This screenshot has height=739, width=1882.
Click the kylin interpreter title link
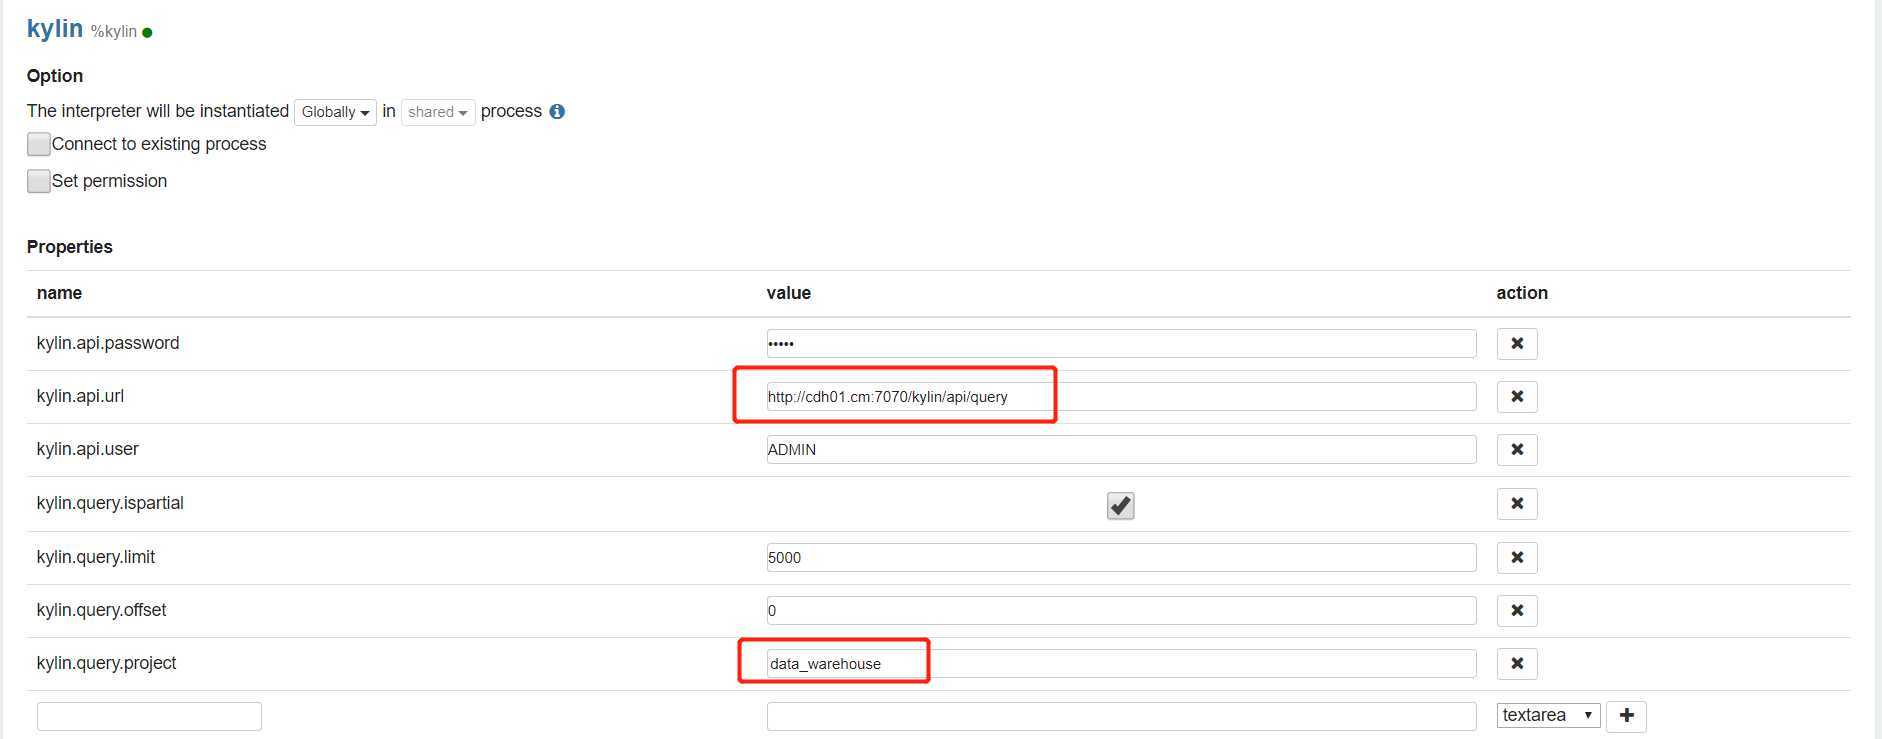click(55, 28)
